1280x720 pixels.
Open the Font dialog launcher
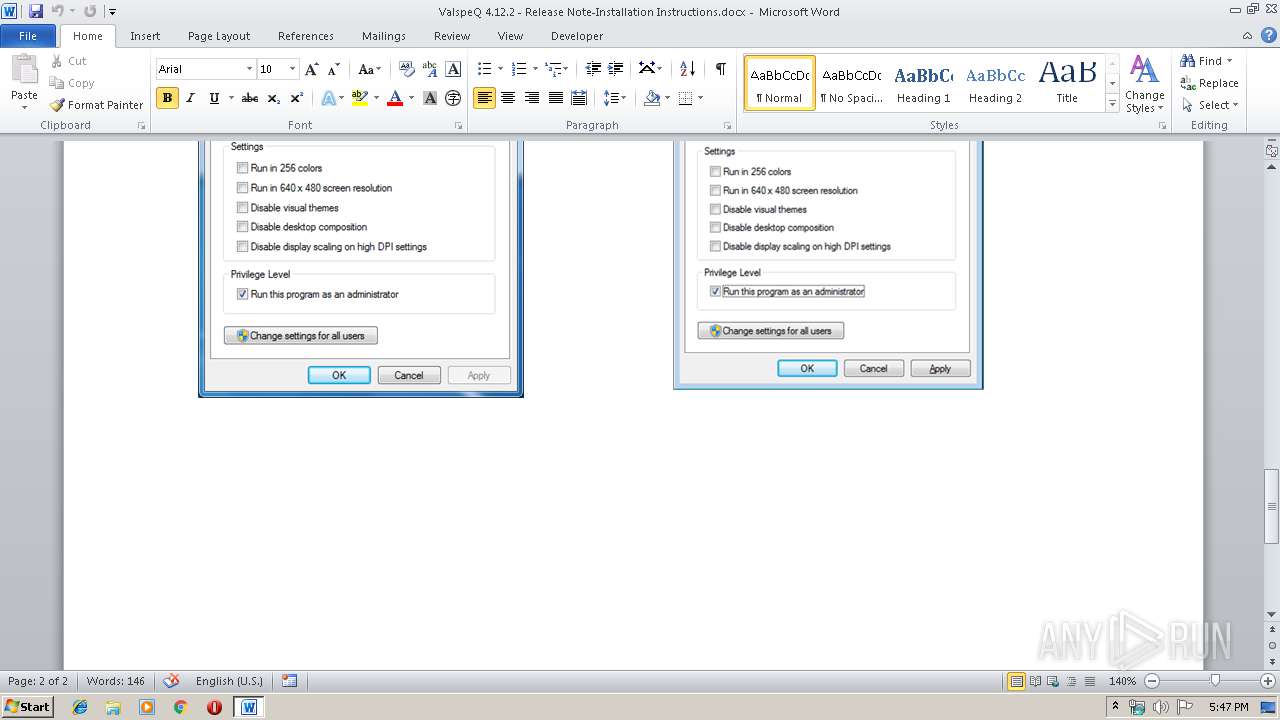coord(459,126)
